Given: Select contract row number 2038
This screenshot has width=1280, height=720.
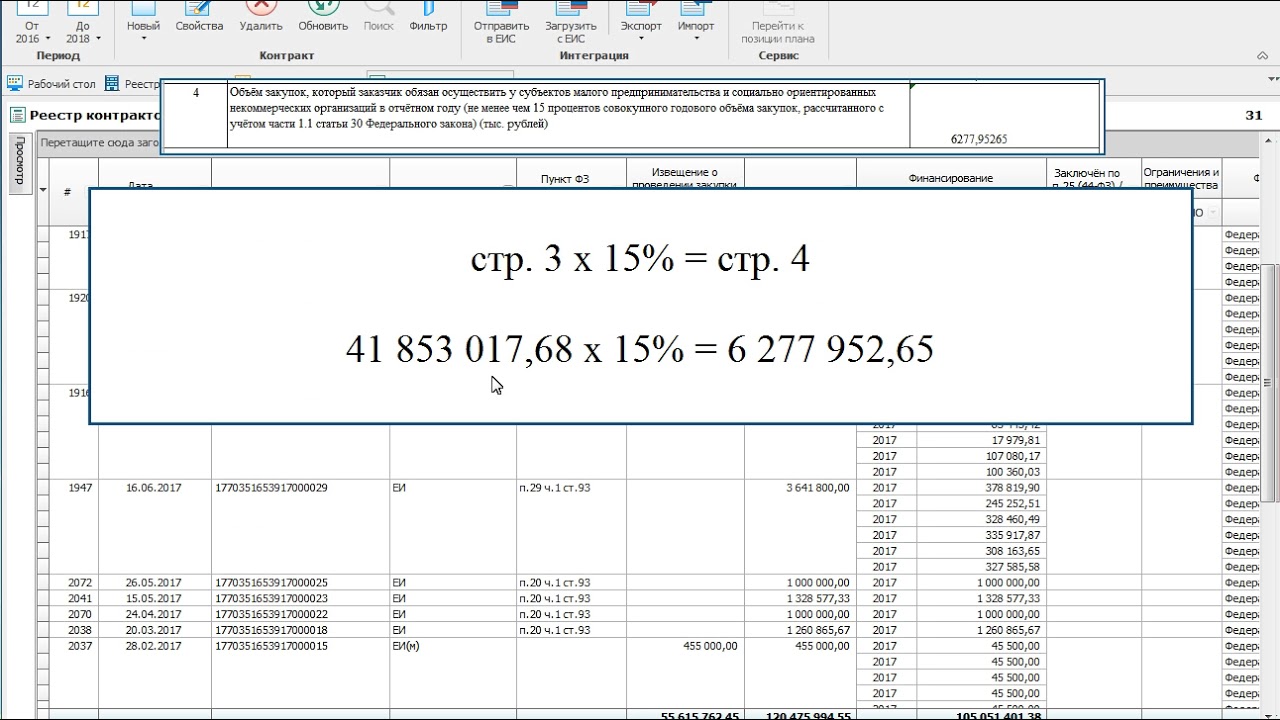Looking at the screenshot, I should click(79, 630).
